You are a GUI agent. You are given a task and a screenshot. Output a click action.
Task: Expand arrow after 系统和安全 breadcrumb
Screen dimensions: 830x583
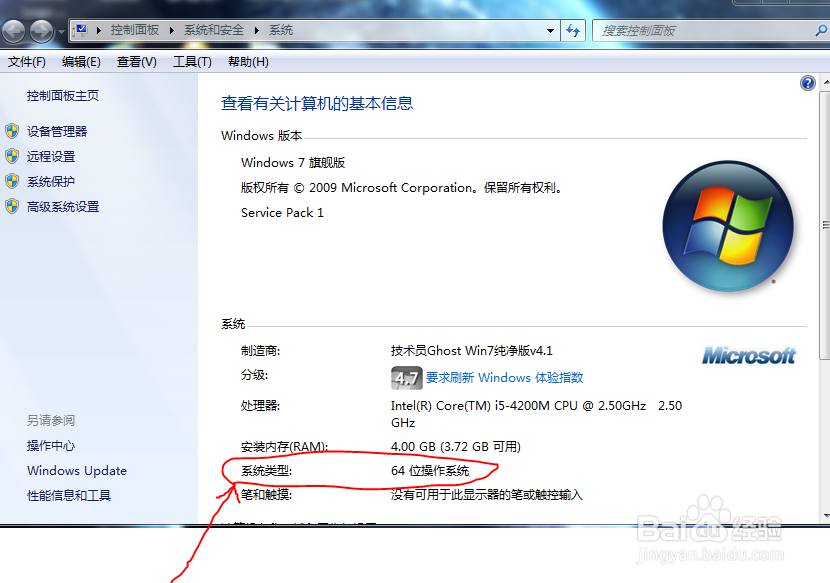[257, 31]
